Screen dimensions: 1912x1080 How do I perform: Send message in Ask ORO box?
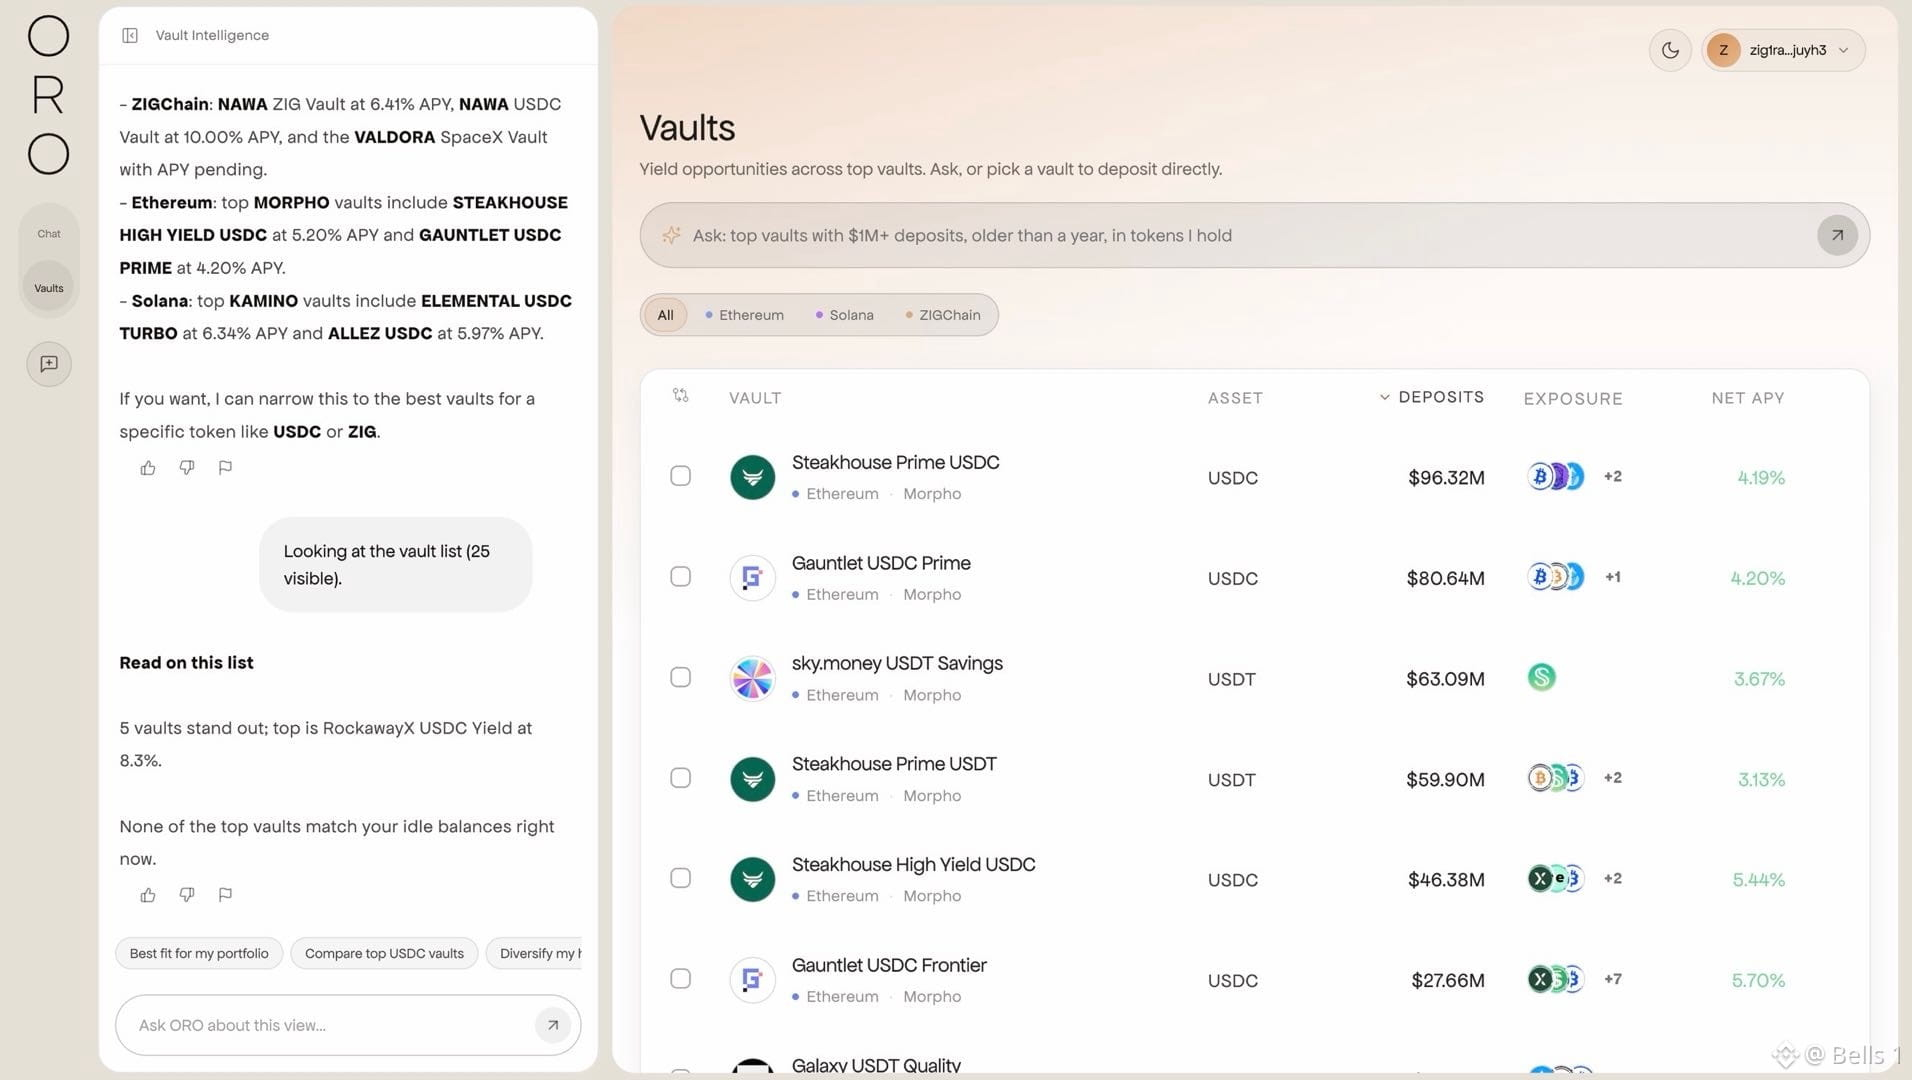pos(553,1025)
